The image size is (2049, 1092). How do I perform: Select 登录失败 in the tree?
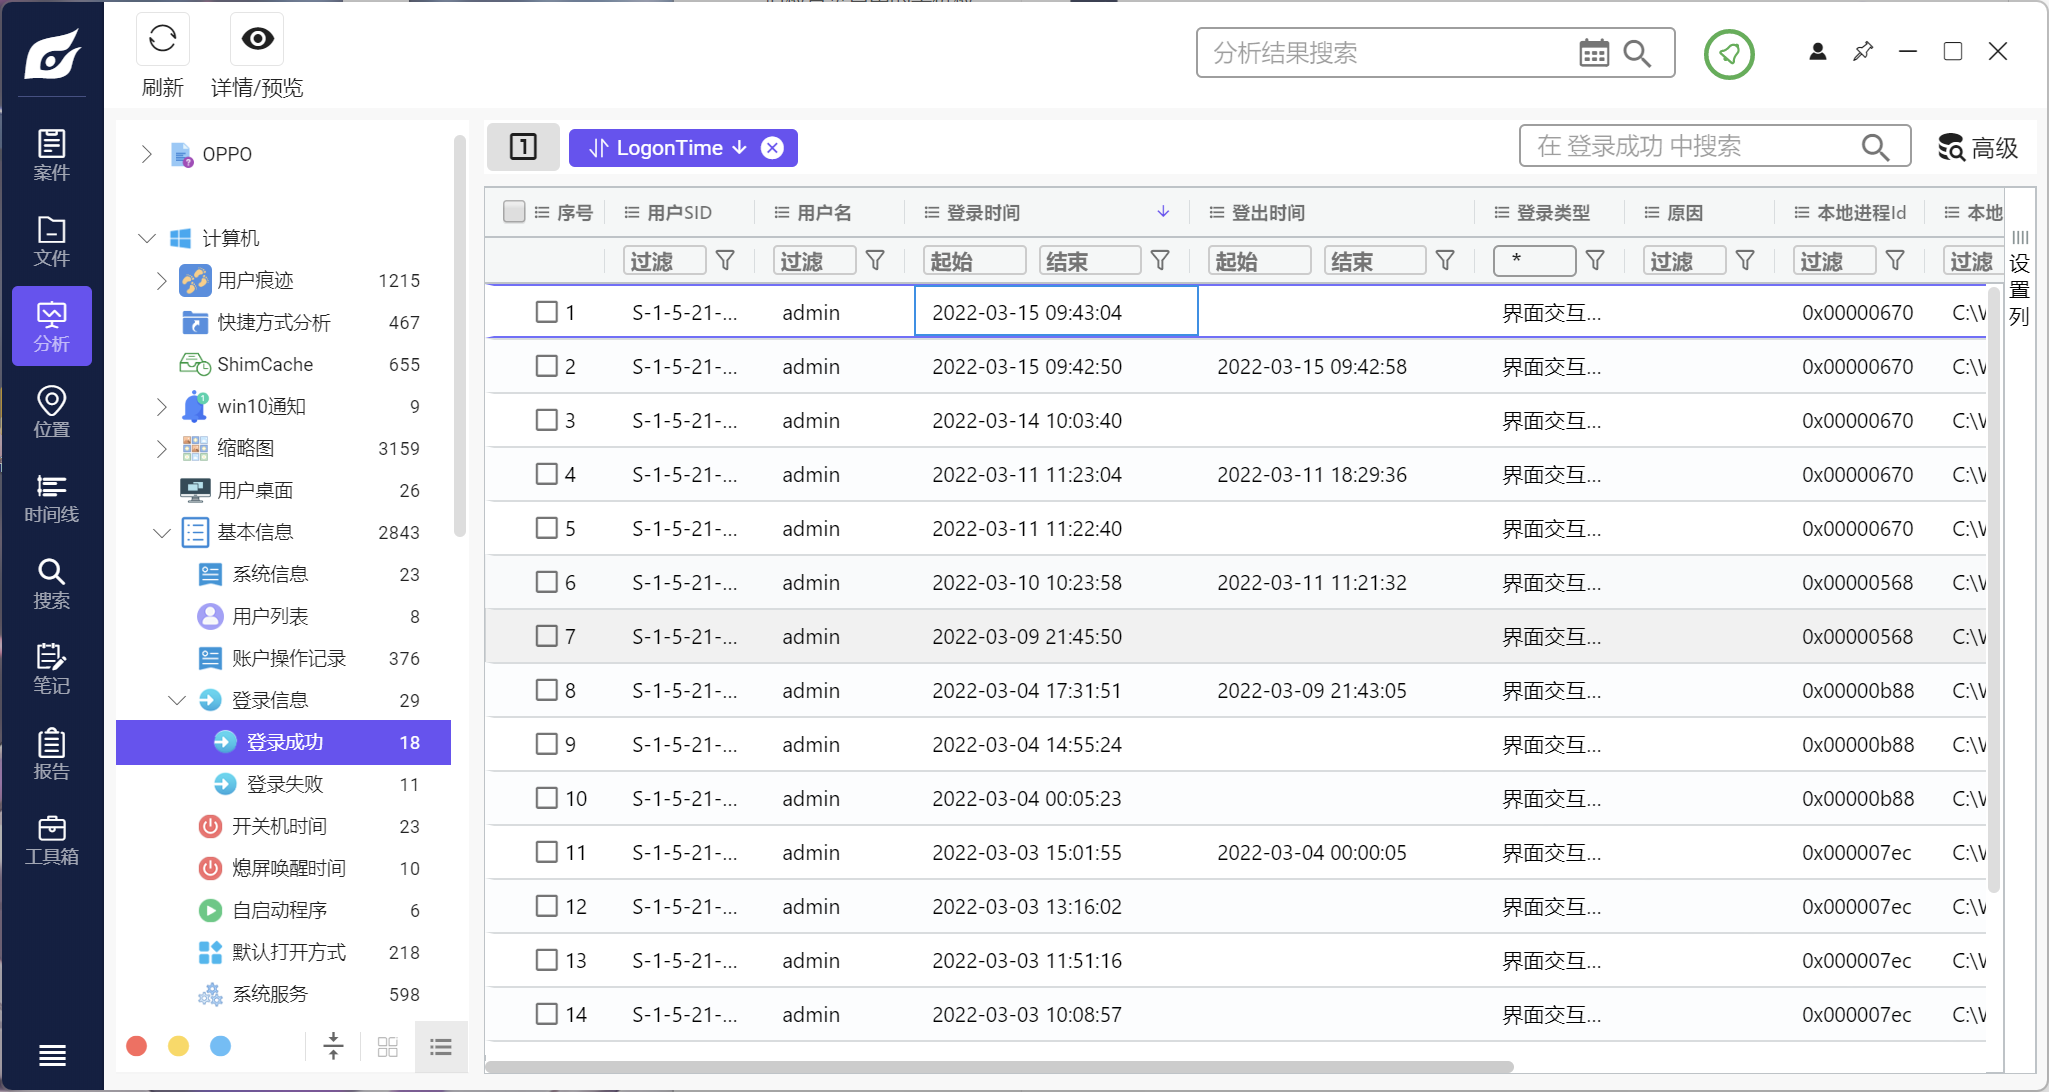283,785
